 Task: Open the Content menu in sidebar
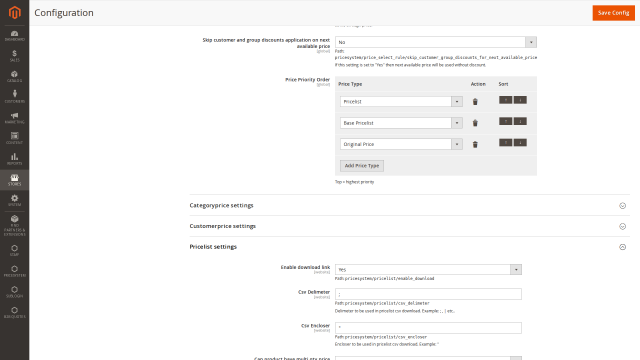click(14, 138)
